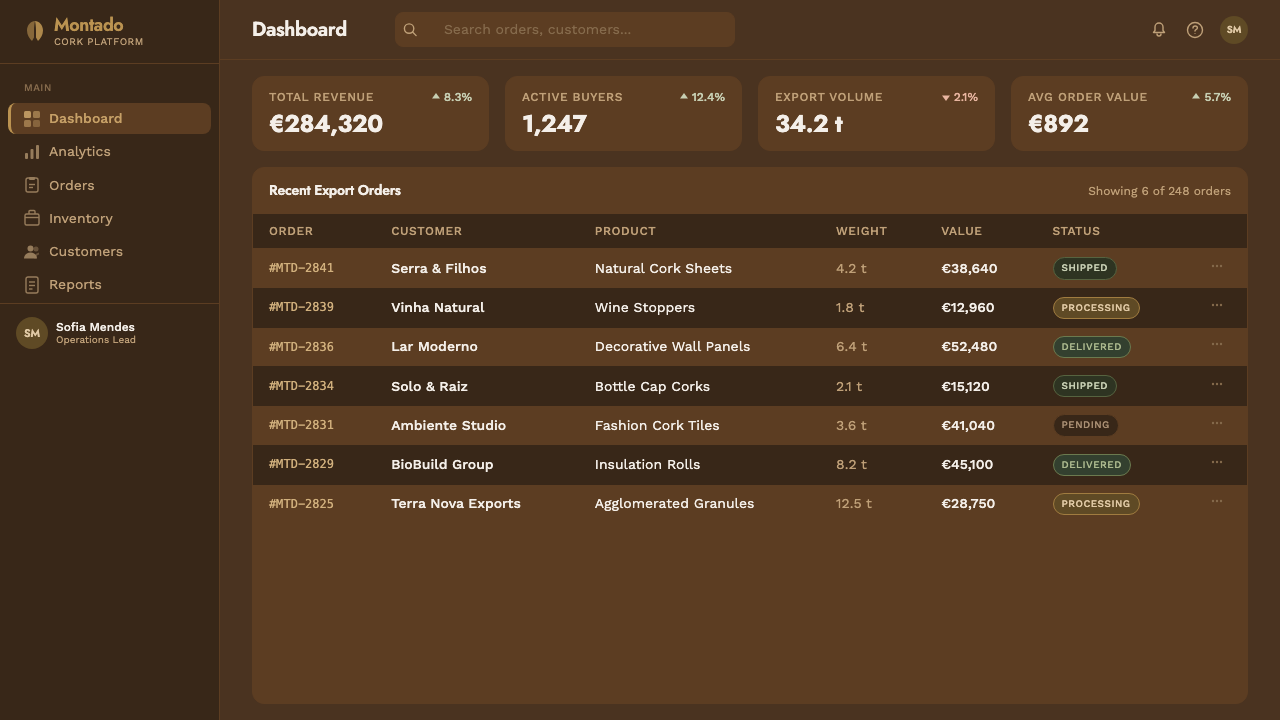Open the SM avatar in top bar
Screen dimensions: 1280x720
(1234, 30)
